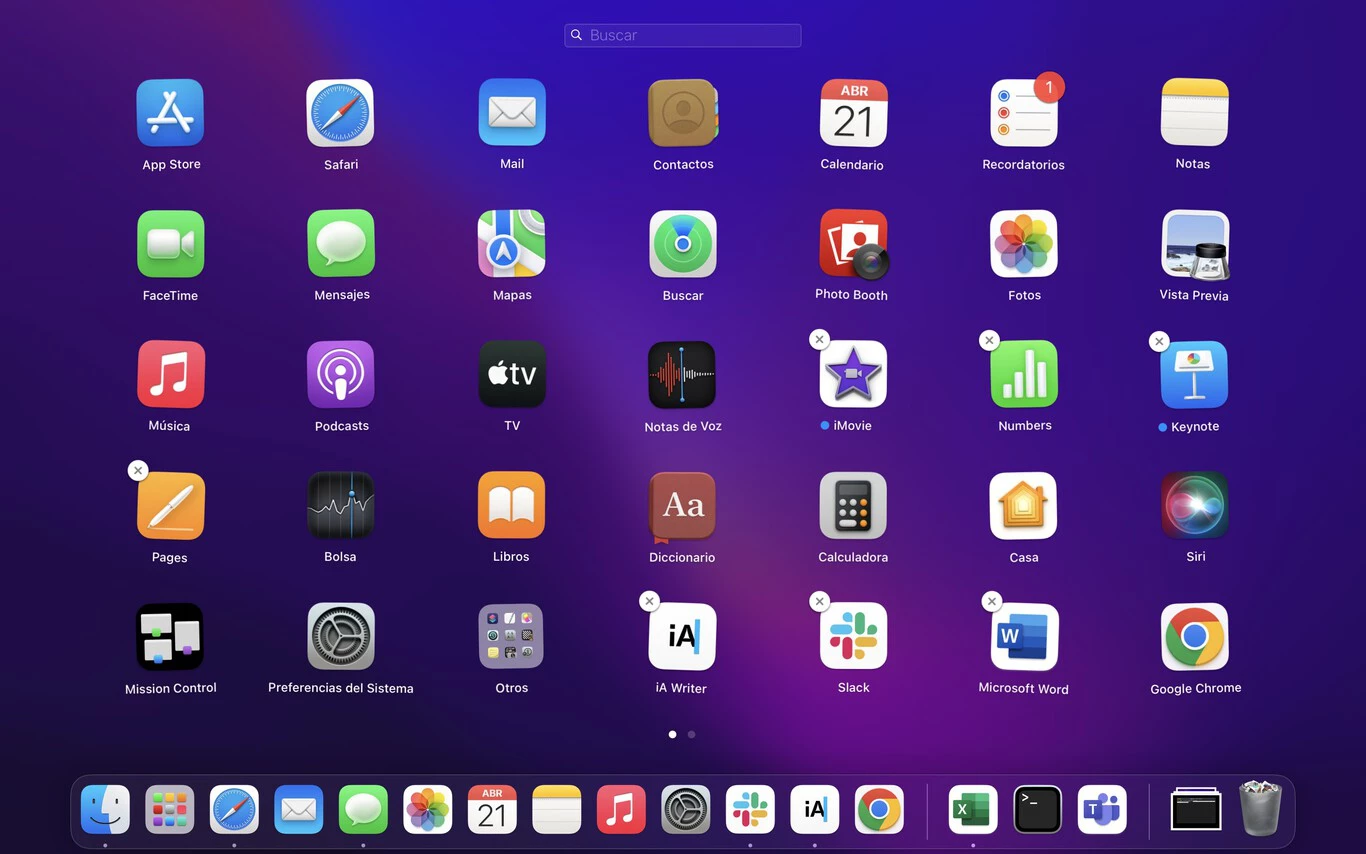Viewport: 1366px width, 854px height.
Task: Open System Preferences from the Dock
Action: click(686, 809)
